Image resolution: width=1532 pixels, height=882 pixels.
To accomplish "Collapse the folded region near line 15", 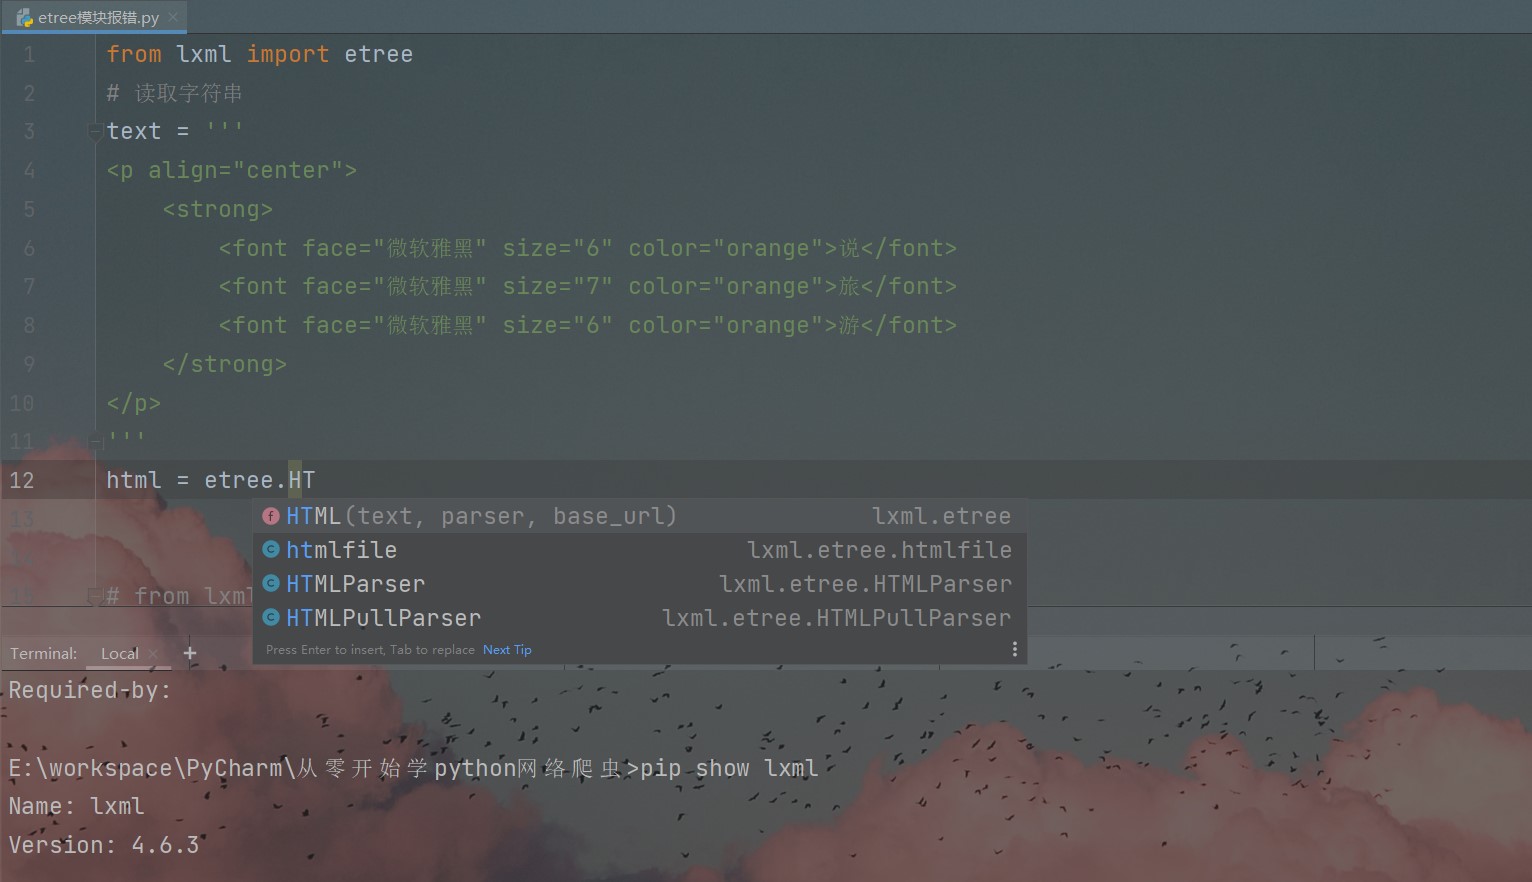I will tap(94, 596).
